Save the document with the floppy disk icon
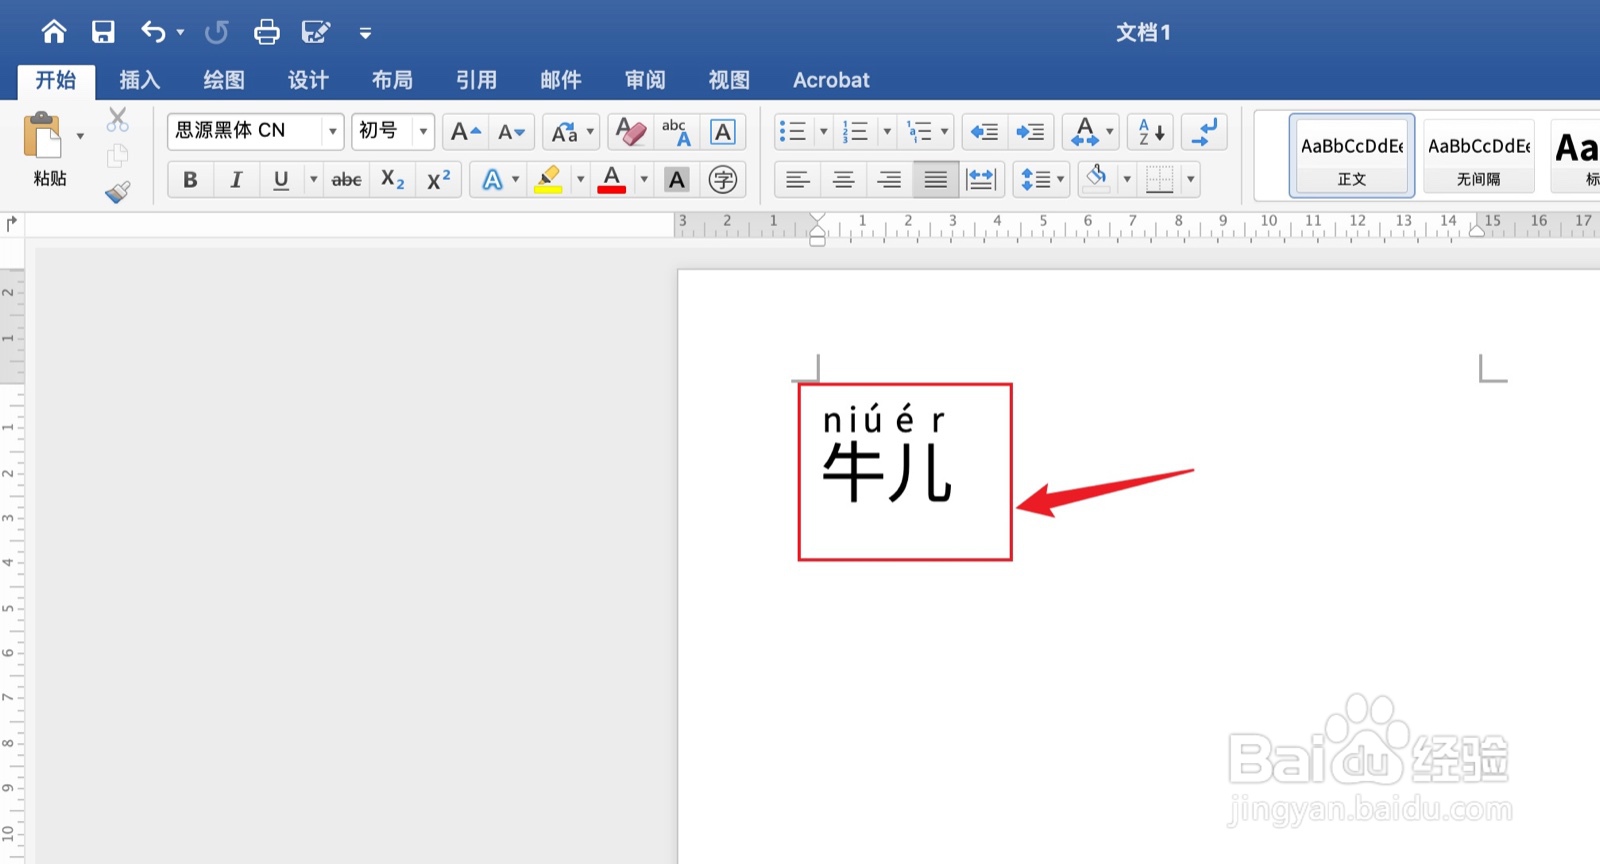This screenshot has height=864, width=1600. [103, 32]
